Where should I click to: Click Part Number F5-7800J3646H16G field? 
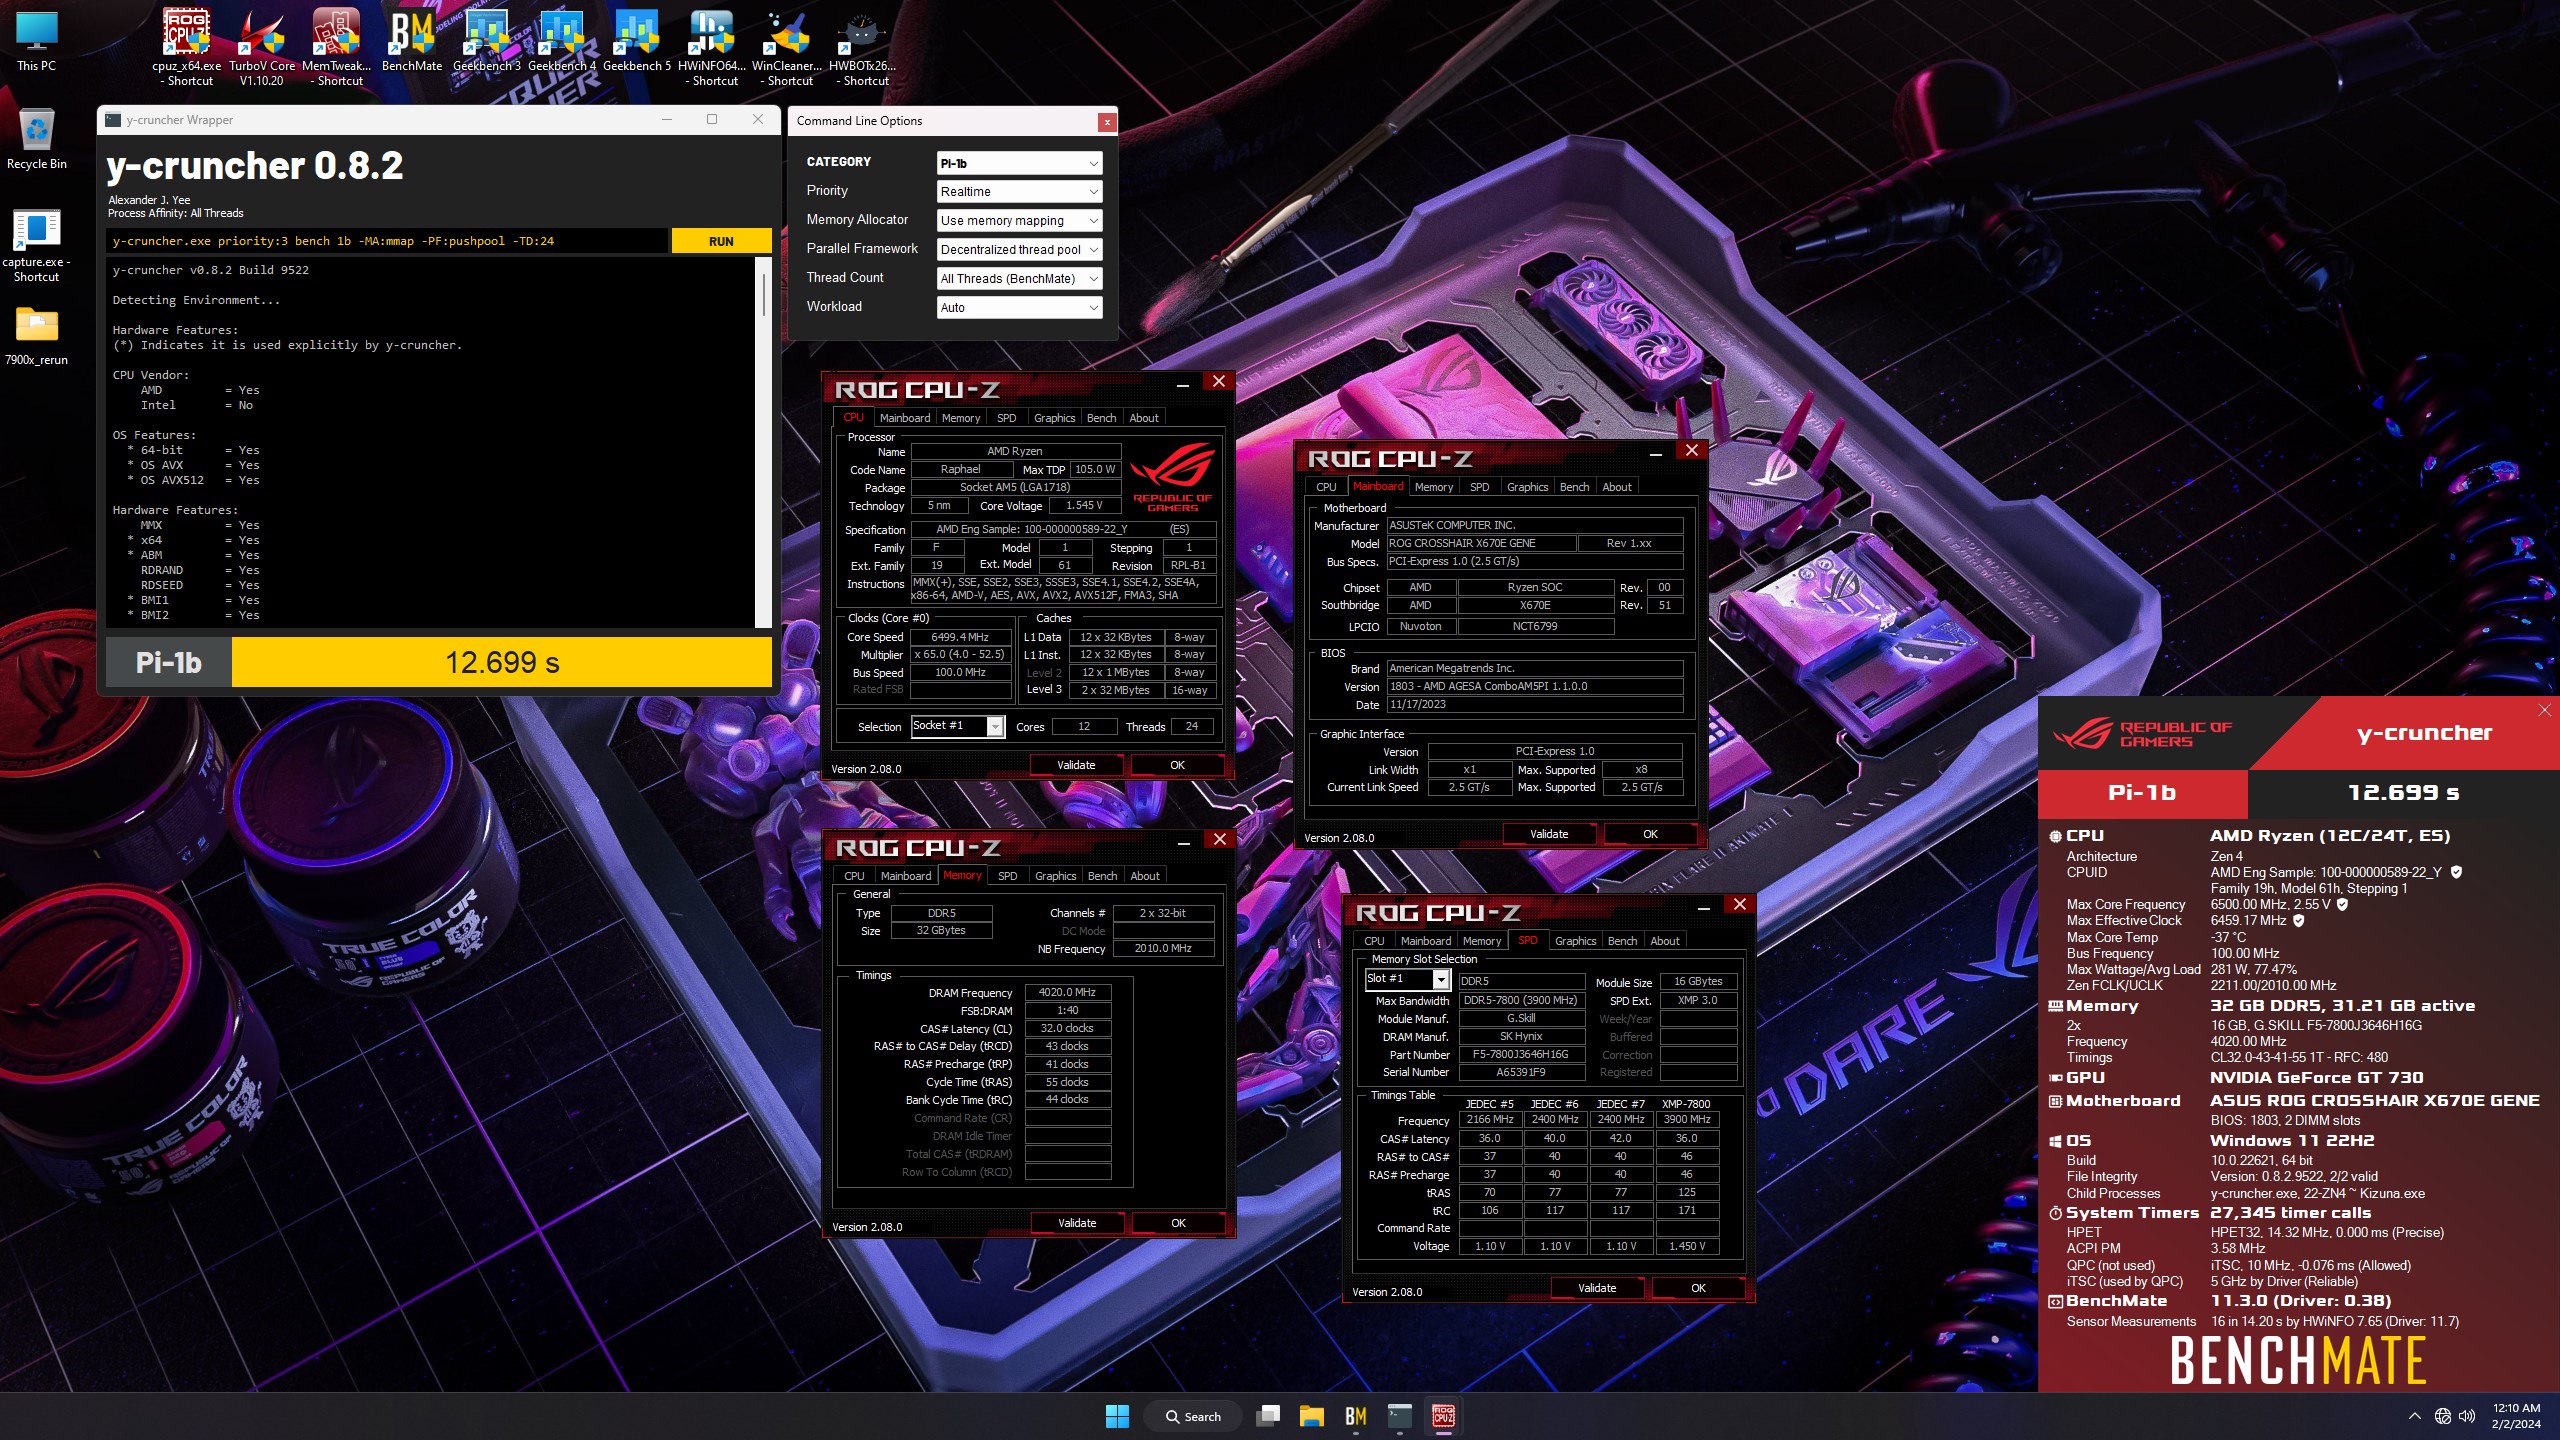pos(1520,1055)
